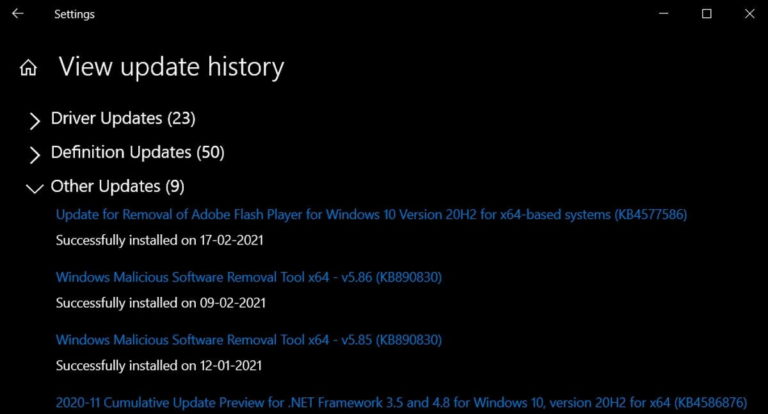Image resolution: width=768 pixels, height=414 pixels.
Task: Click the Settings title text
Action: click(75, 14)
